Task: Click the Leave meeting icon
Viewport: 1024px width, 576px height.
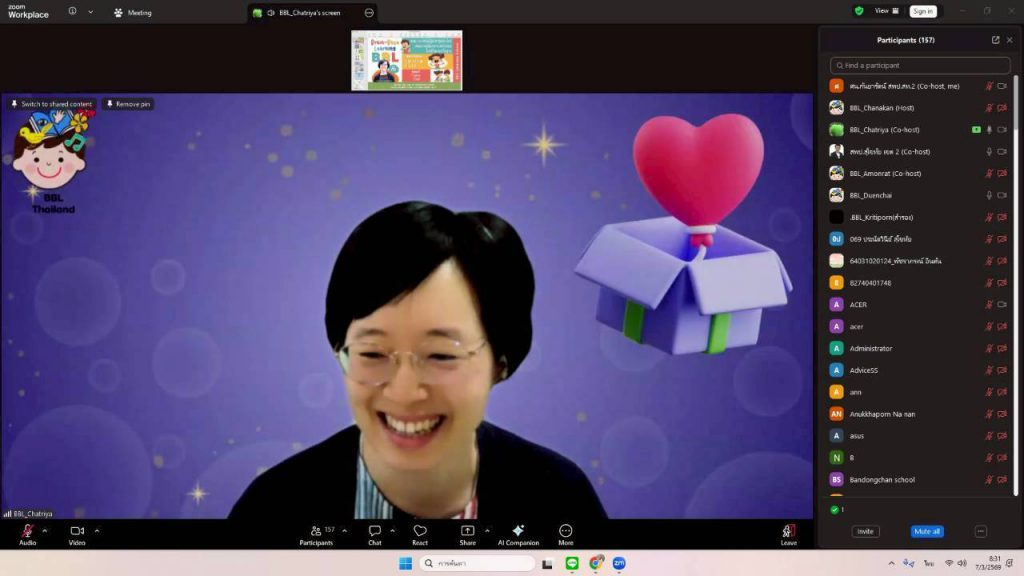Action: (789, 531)
